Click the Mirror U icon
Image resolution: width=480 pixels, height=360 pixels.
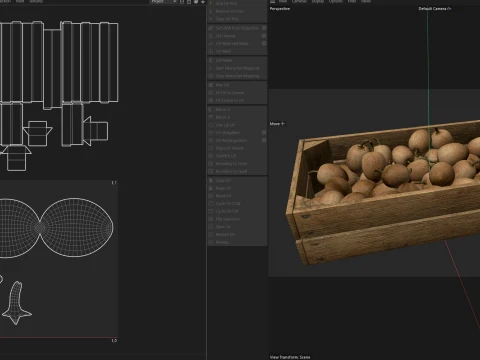tap(211, 109)
